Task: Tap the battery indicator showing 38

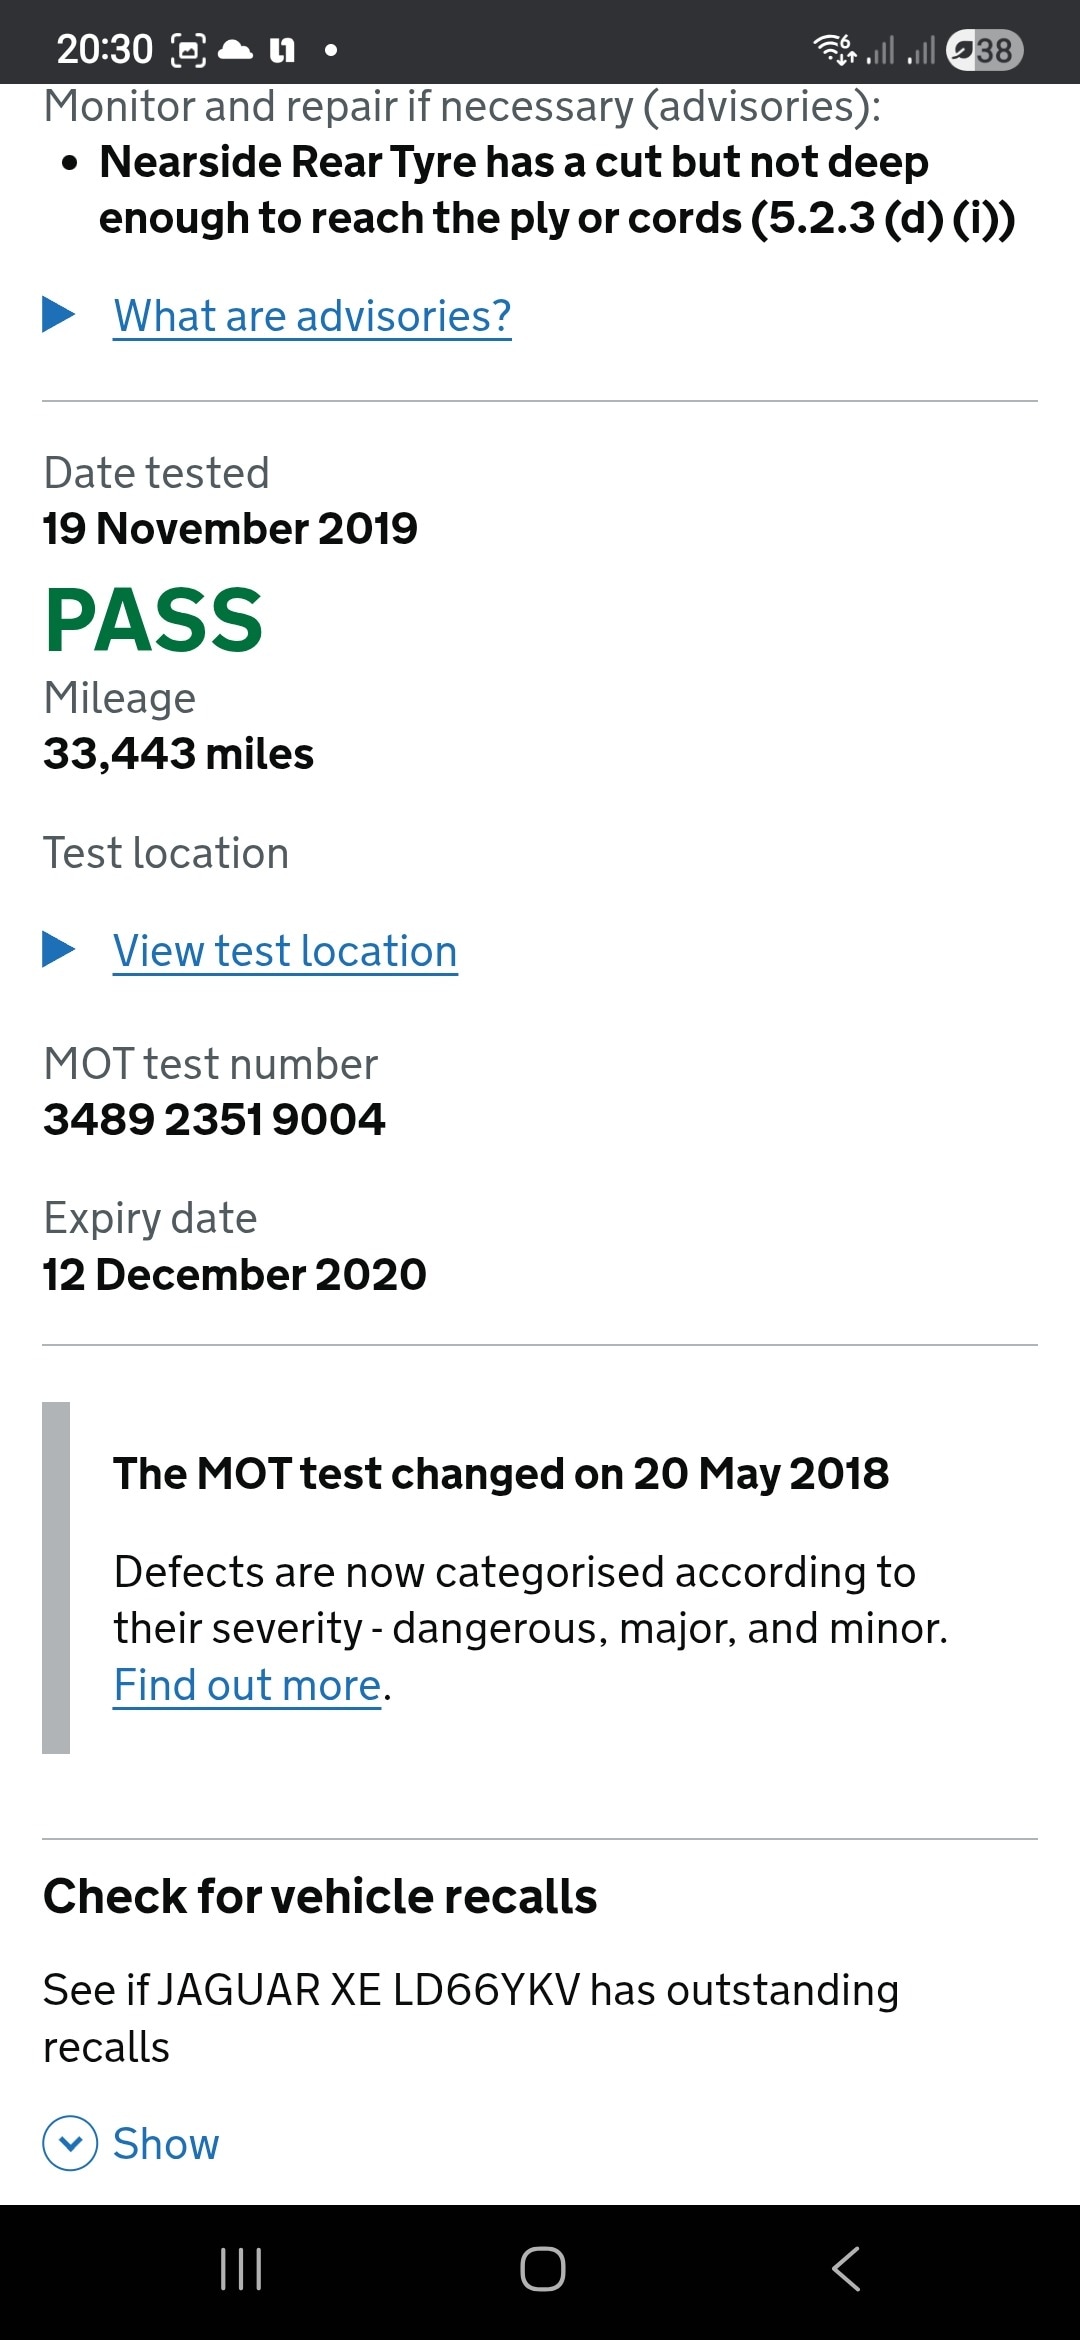Action: pos(984,49)
